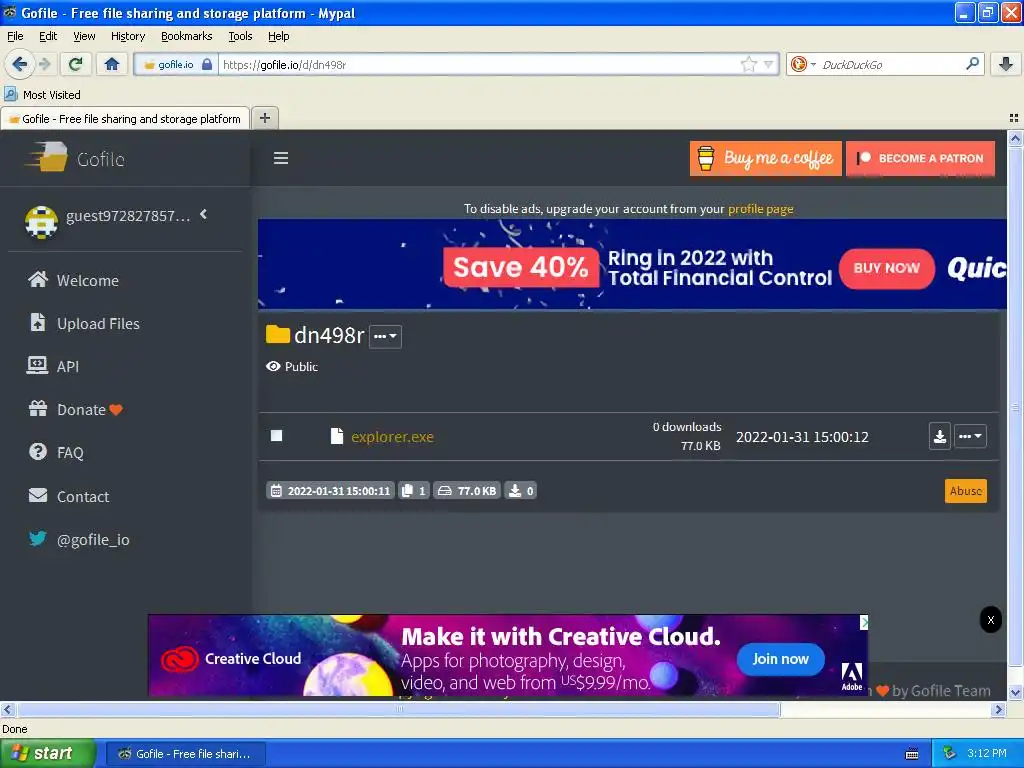Viewport: 1024px width, 768px height.
Task: Click the search magnifier icon
Action: 972,63
